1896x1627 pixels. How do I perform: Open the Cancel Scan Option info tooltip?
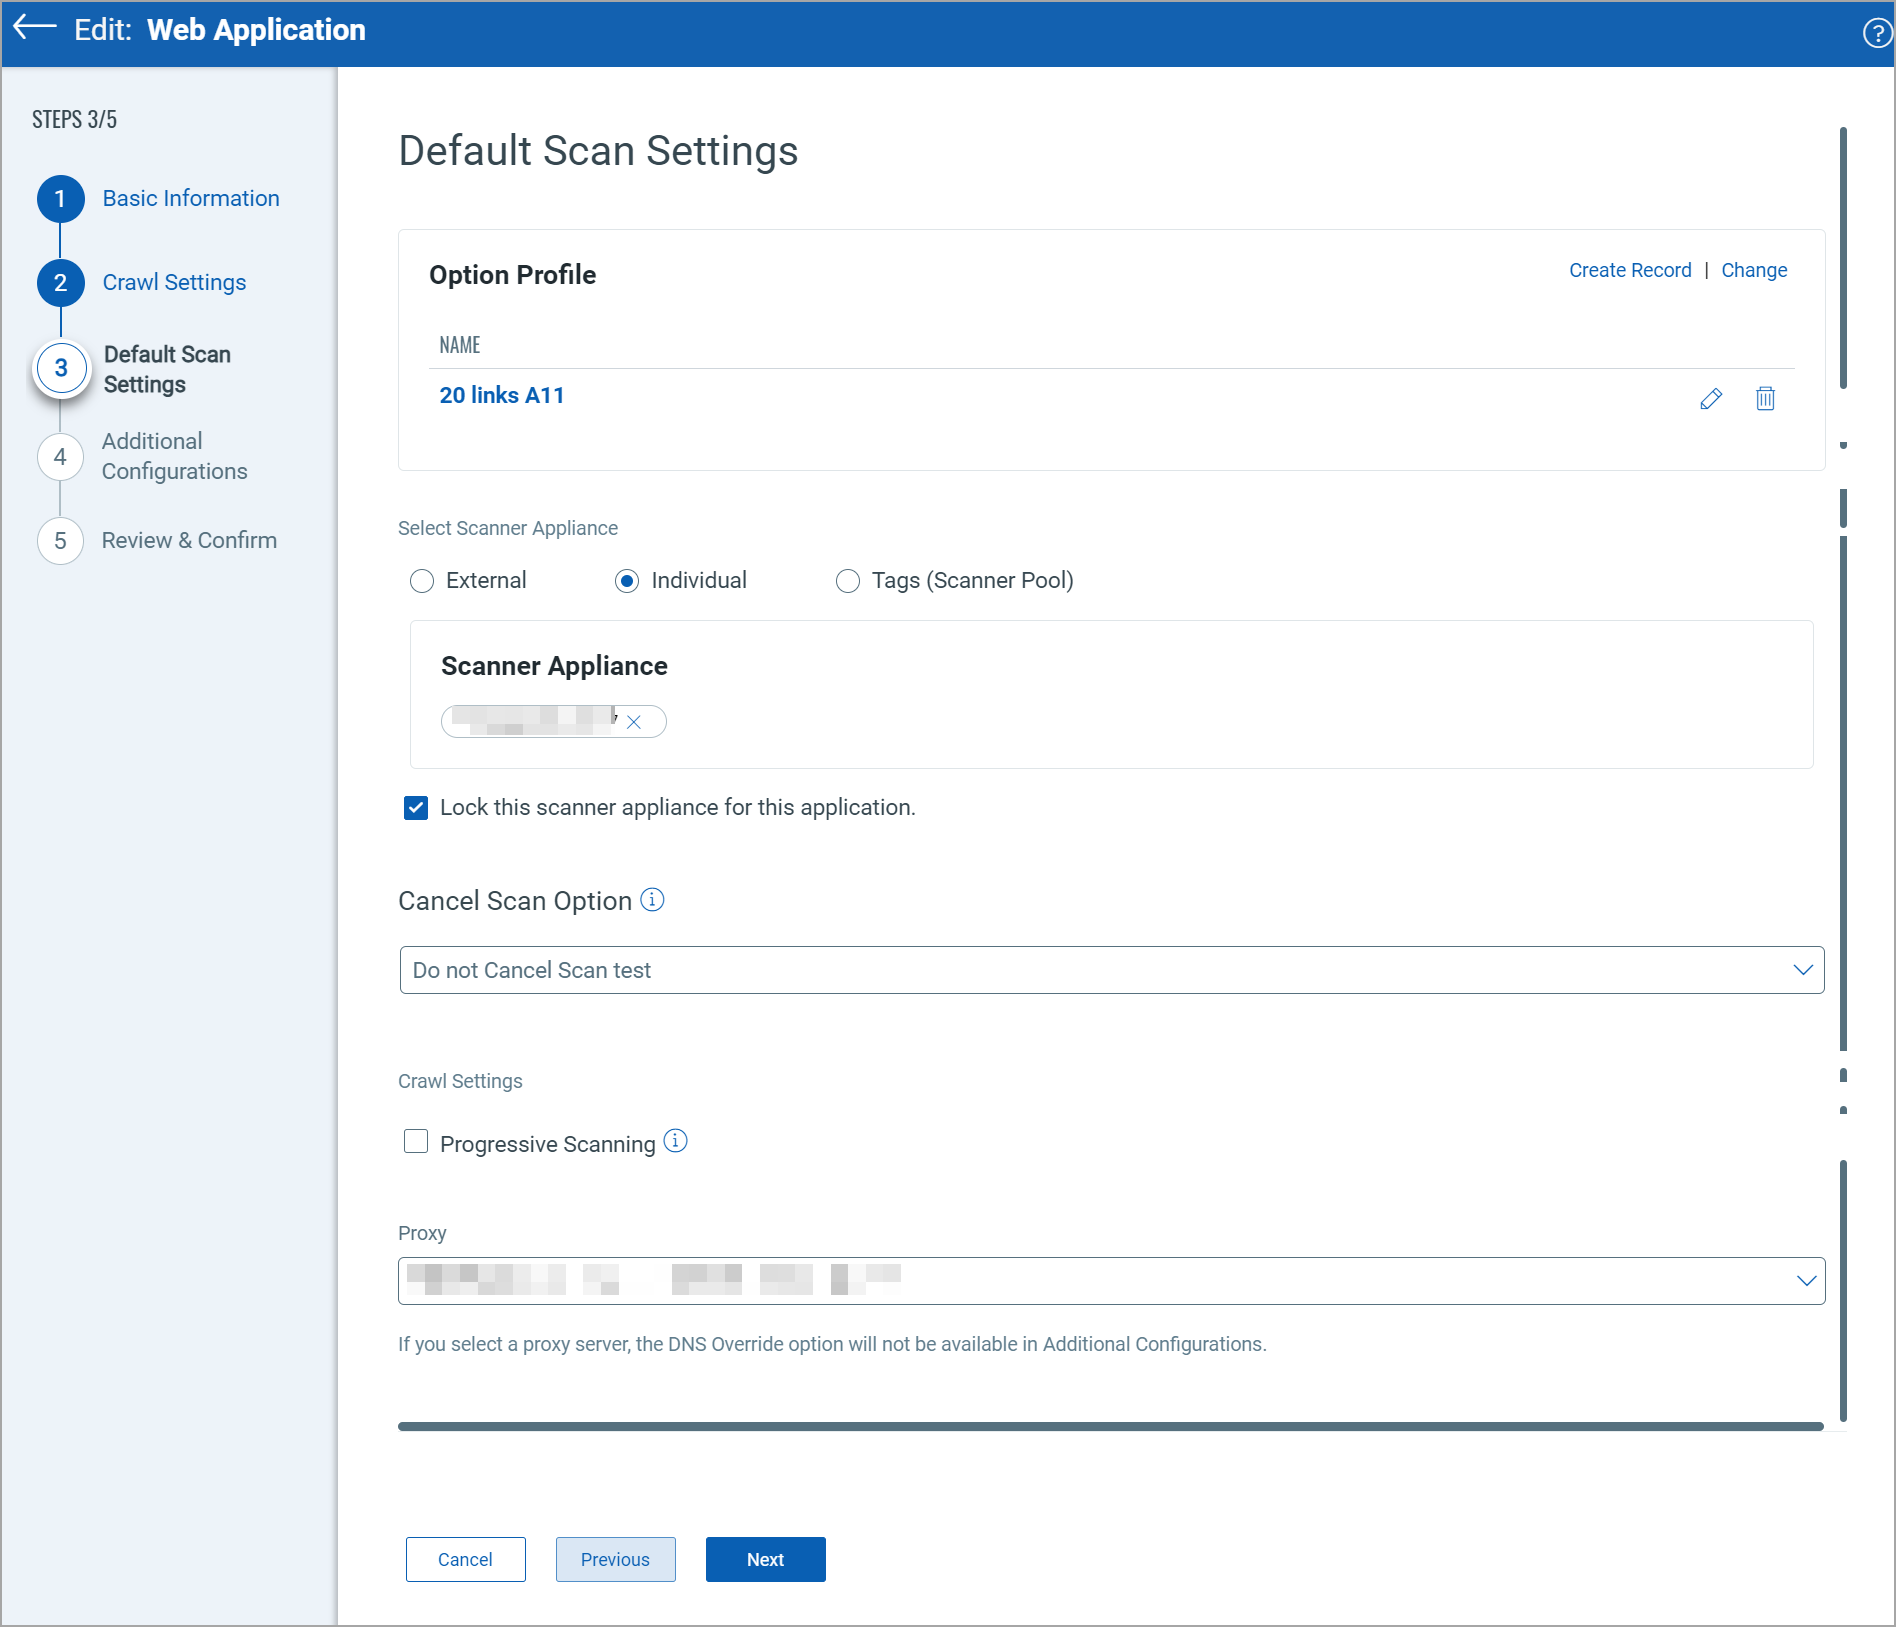click(x=652, y=900)
